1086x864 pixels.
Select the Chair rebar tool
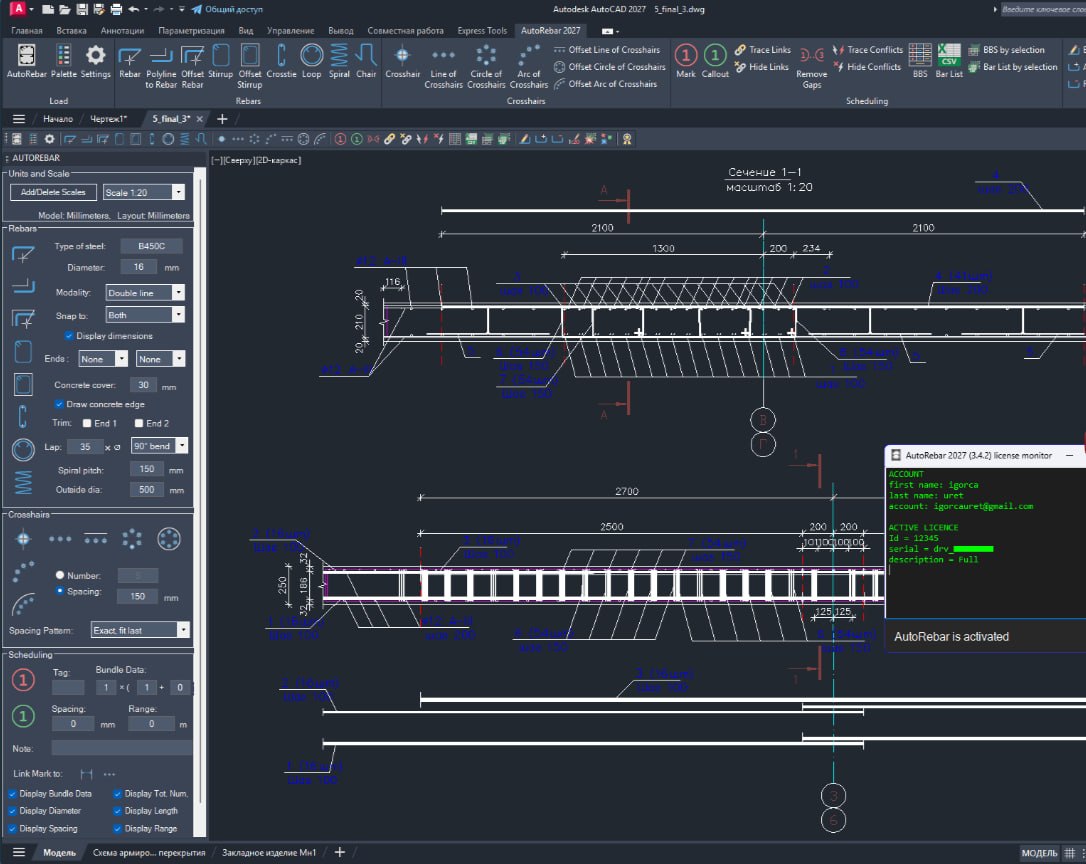(366, 61)
